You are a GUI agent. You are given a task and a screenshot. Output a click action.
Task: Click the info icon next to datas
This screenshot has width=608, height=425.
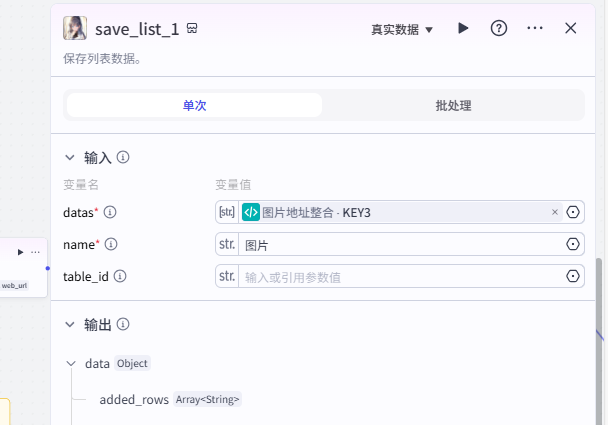coord(111,212)
